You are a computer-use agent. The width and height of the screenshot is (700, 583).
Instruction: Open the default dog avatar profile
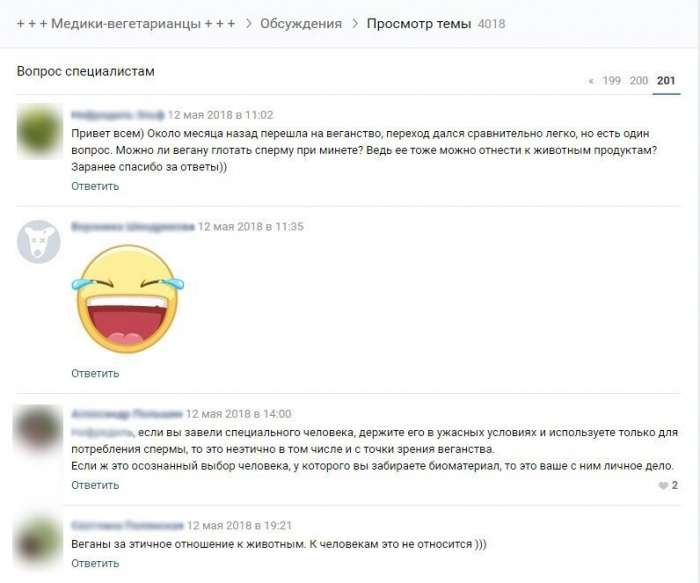click(39, 242)
